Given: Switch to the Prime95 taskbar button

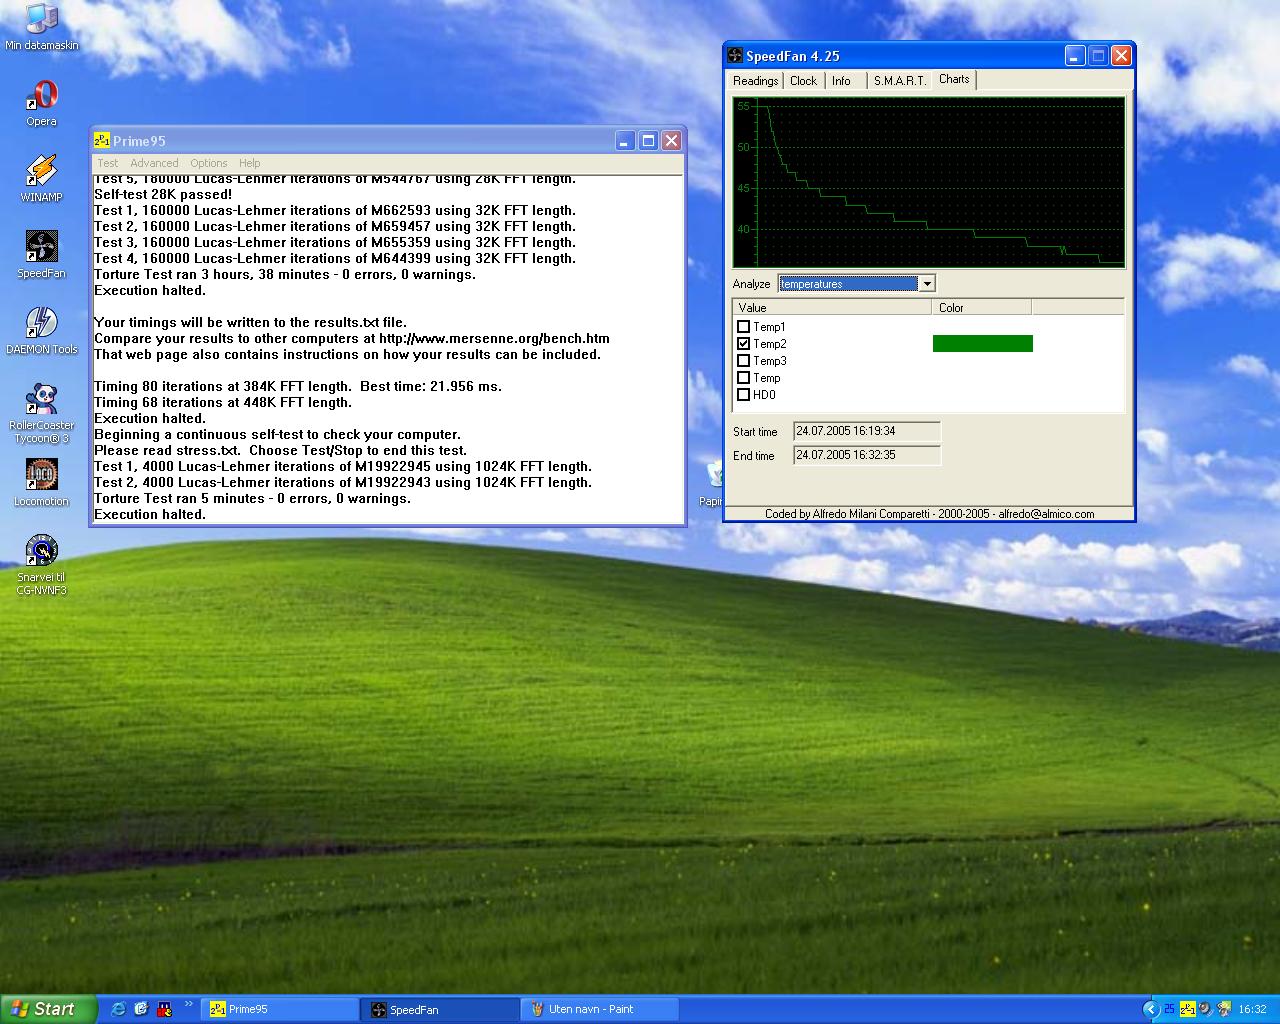Looking at the screenshot, I should coord(280,1009).
